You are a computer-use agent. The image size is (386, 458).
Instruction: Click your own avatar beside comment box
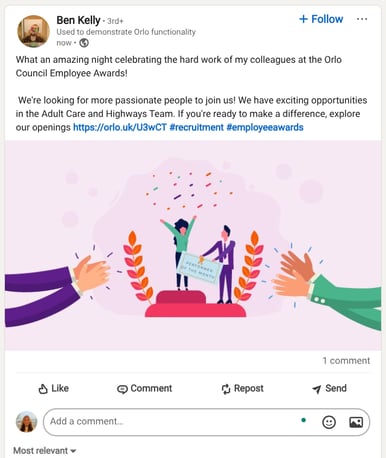tap(26, 422)
